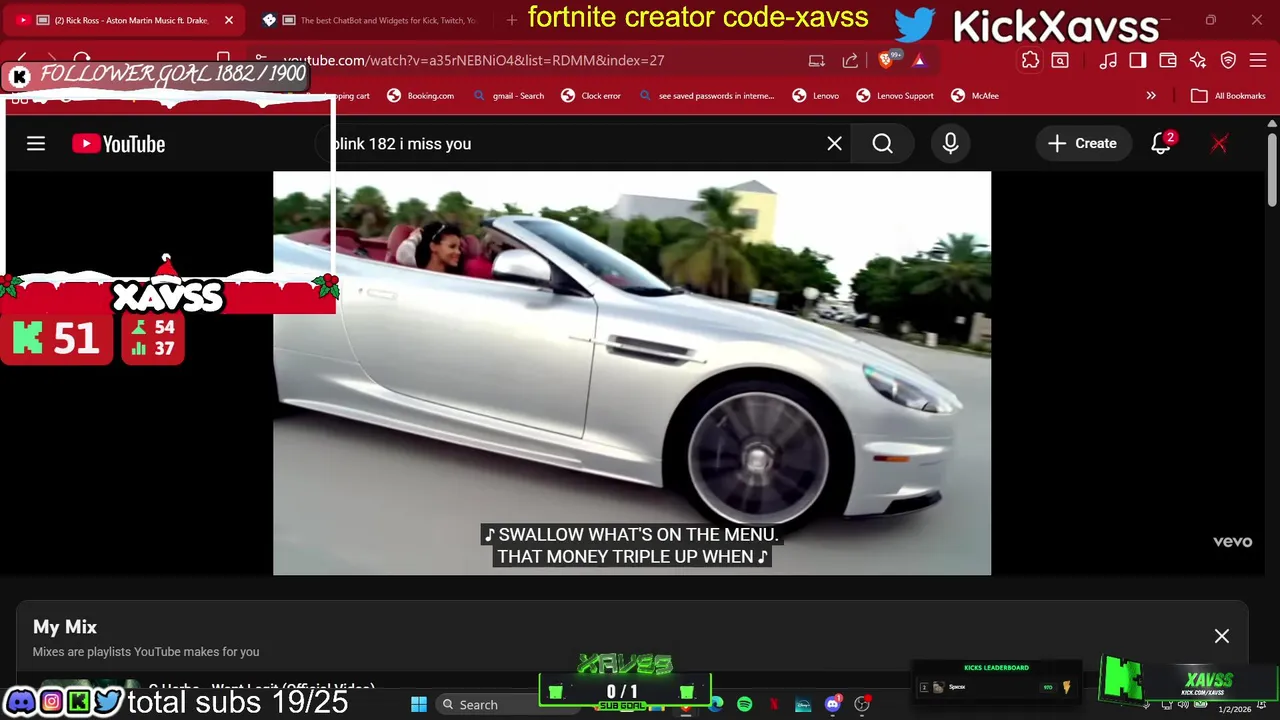The width and height of the screenshot is (1280, 720).
Task: Click the taskbar date 1/2/2026
Action: point(1235,709)
